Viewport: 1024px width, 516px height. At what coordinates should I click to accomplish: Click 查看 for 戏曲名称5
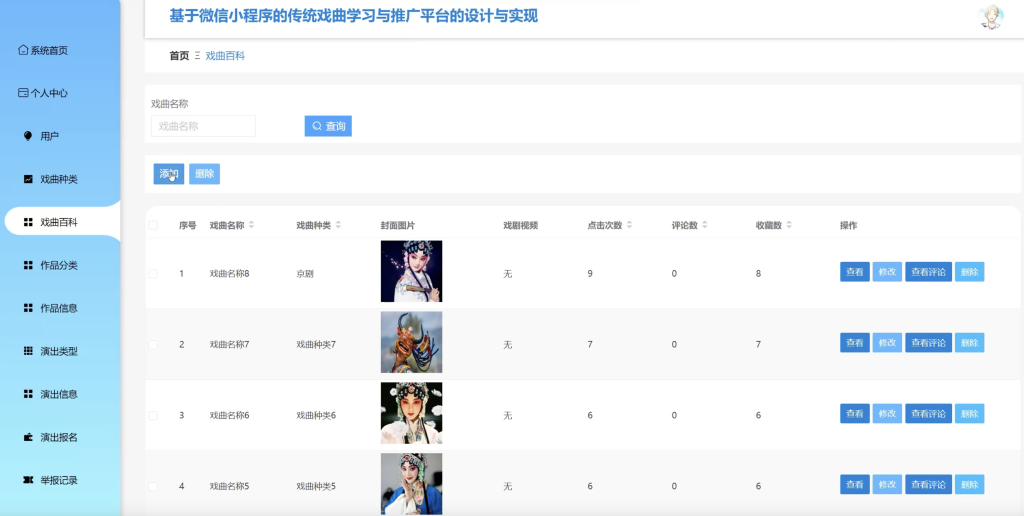tap(855, 485)
